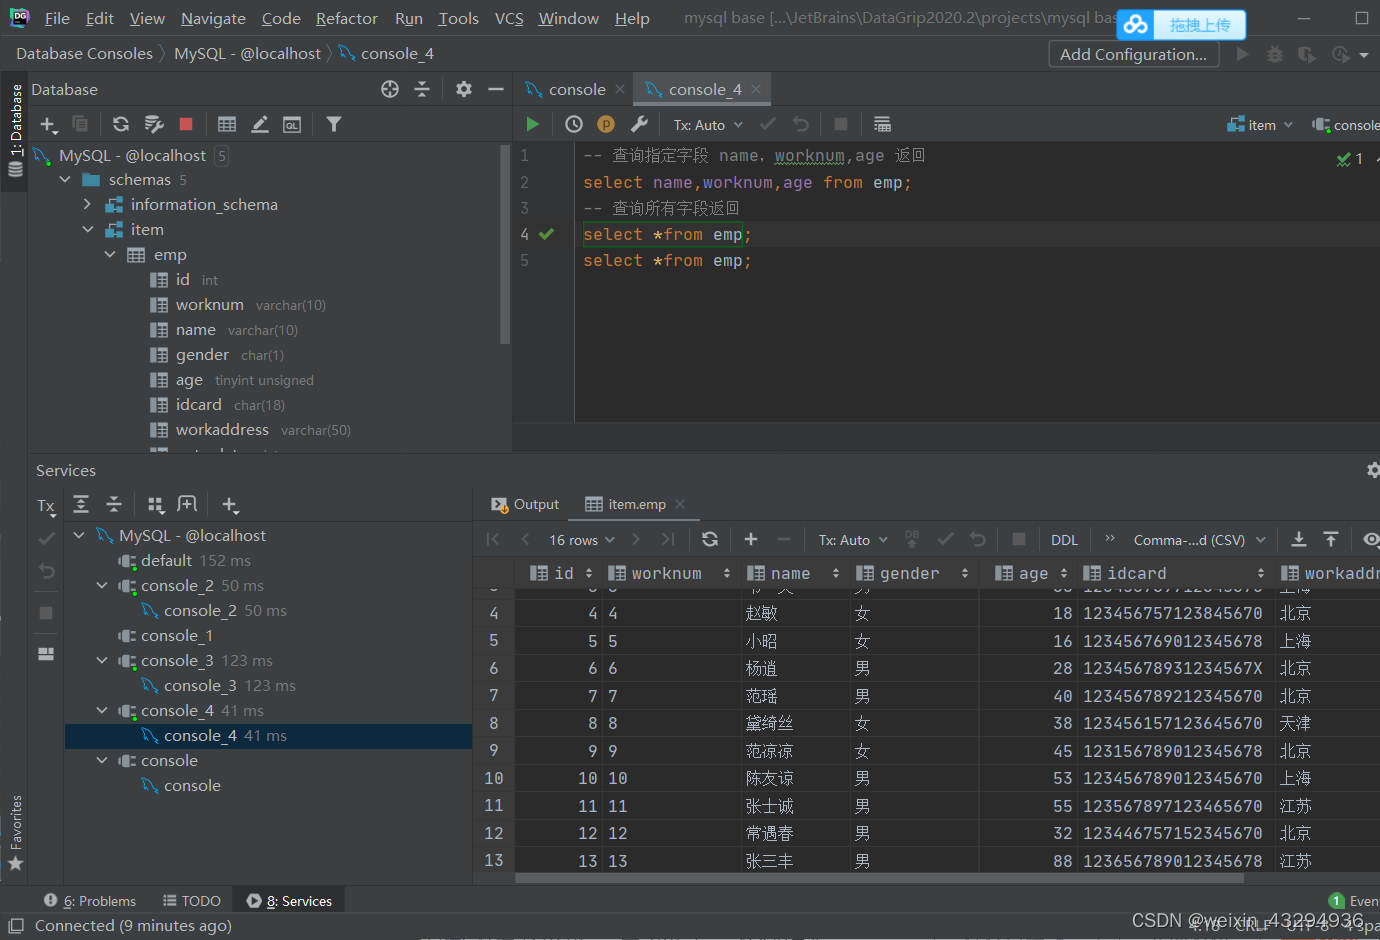1380x940 pixels.
Task: Click the horizontal scrollbar under result grid
Action: tap(879, 878)
